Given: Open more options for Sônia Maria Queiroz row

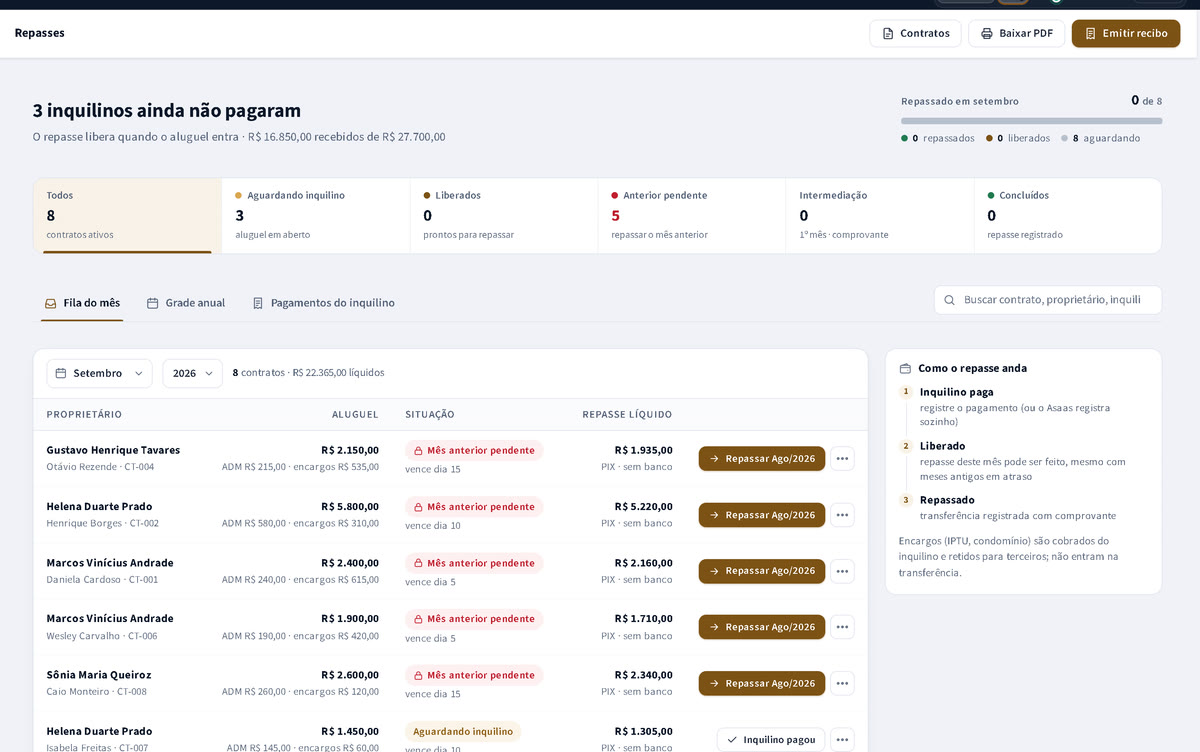Looking at the screenshot, I should coord(842,683).
